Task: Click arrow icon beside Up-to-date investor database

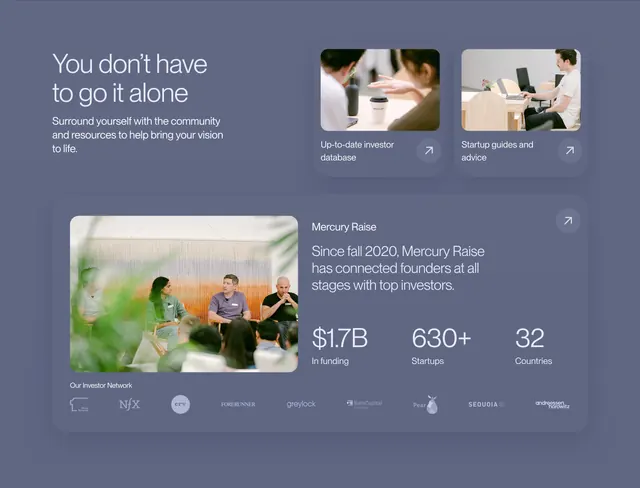Action: [429, 151]
